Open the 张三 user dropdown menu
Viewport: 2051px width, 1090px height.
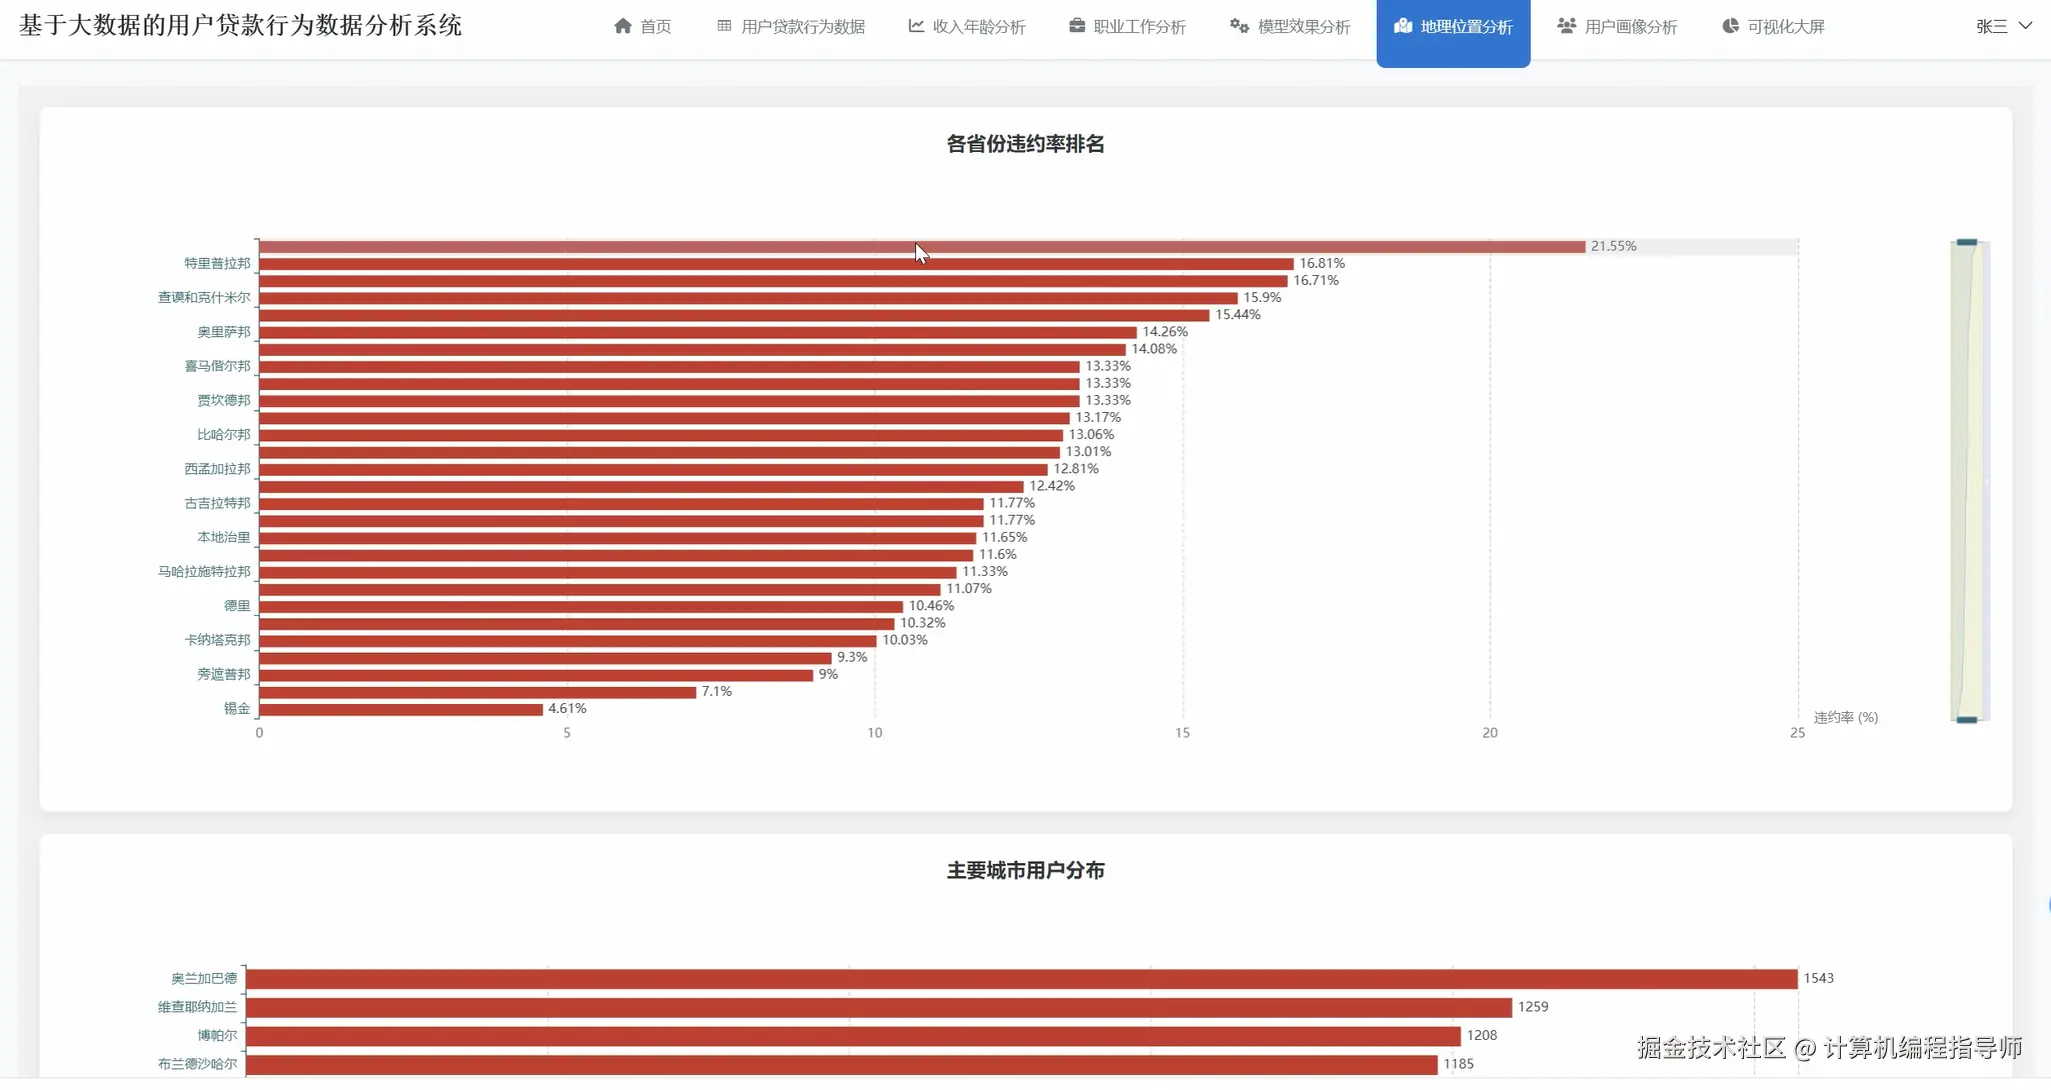point(1991,27)
